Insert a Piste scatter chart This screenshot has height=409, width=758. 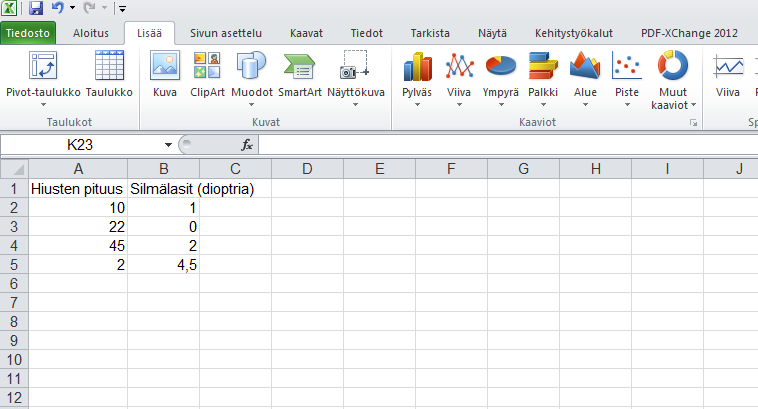627,76
